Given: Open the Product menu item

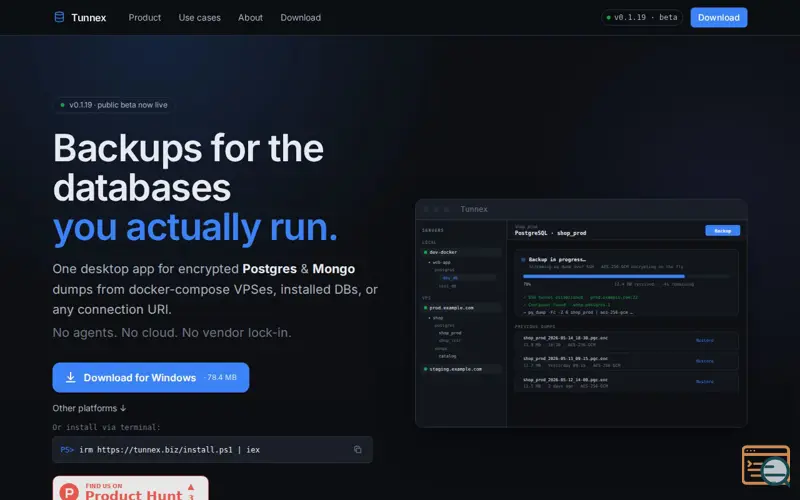Looking at the screenshot, I should click(144, 17).
